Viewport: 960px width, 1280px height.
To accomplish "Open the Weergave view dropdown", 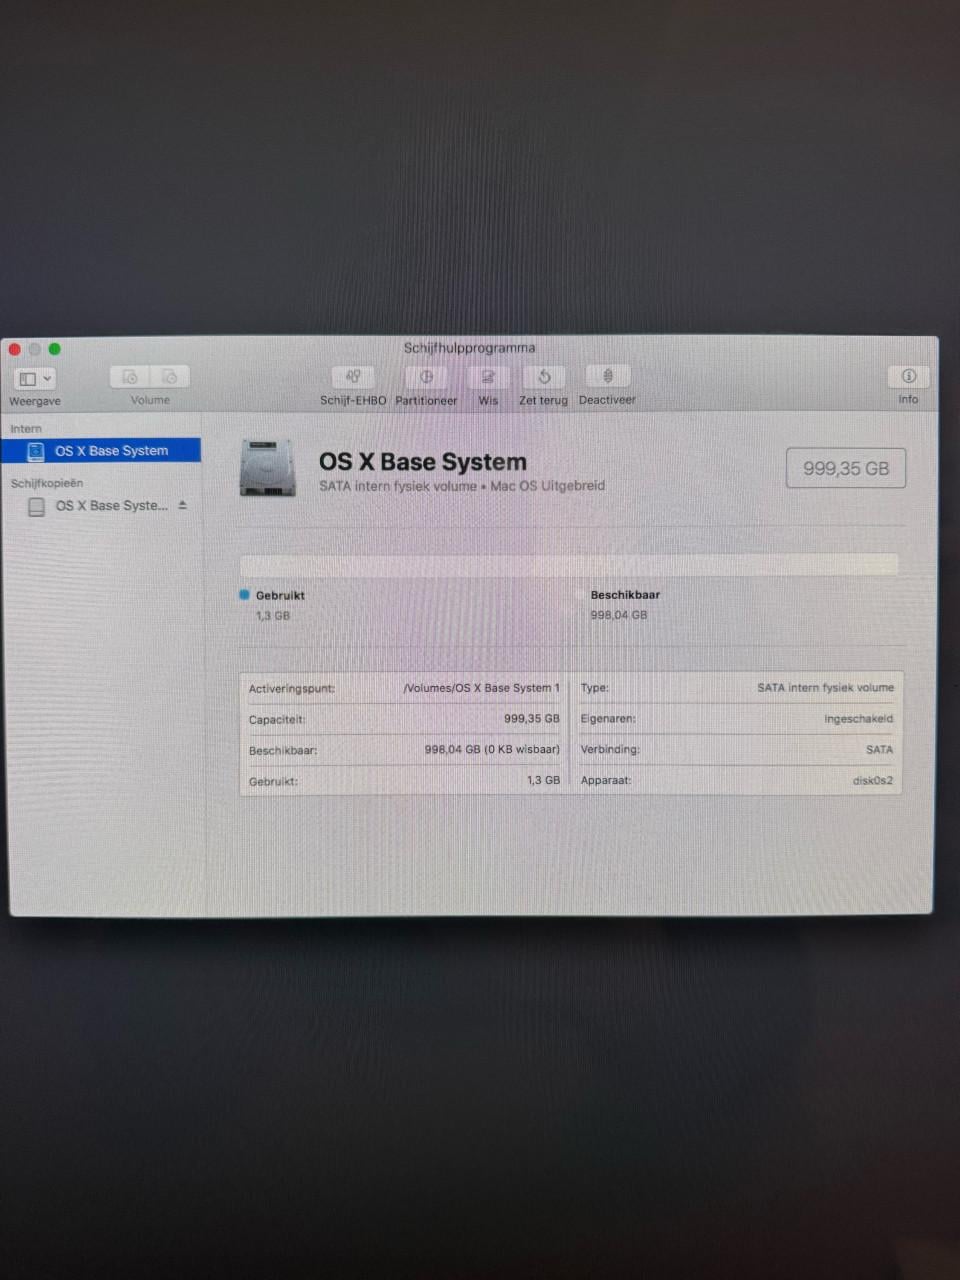I will 33,378.
